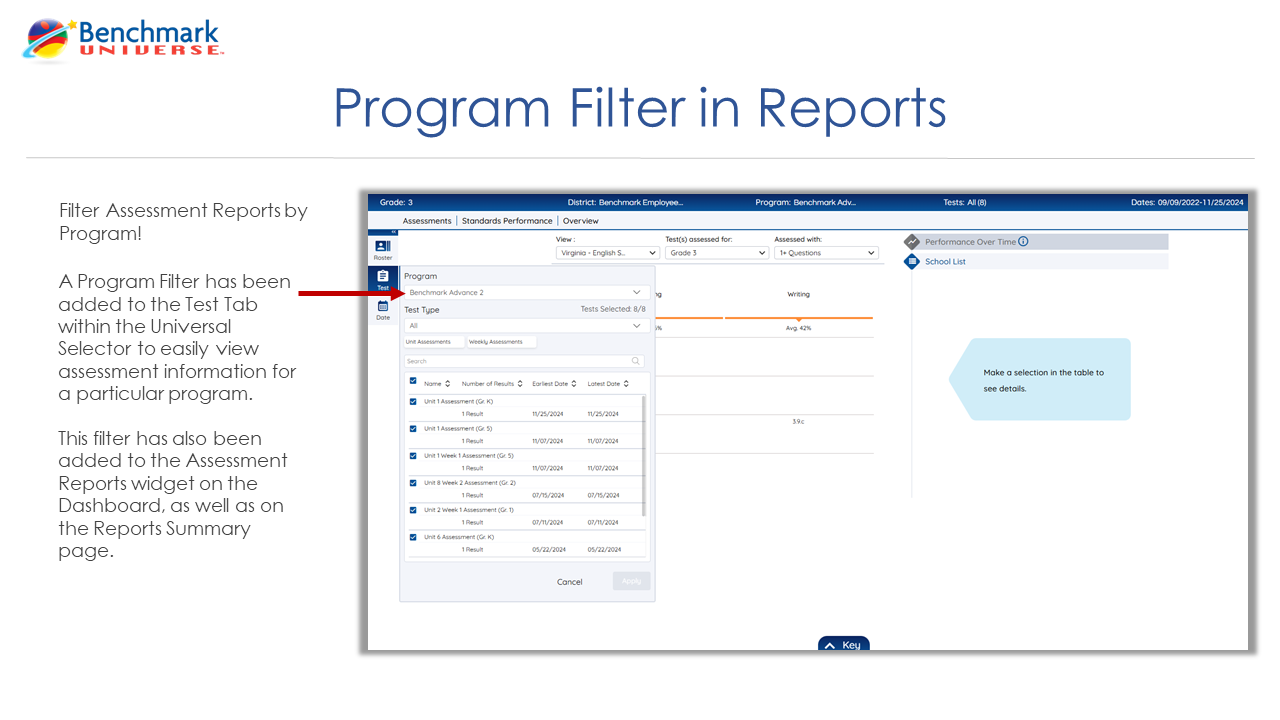Select the Test clipboard icon

pos(383,276)
